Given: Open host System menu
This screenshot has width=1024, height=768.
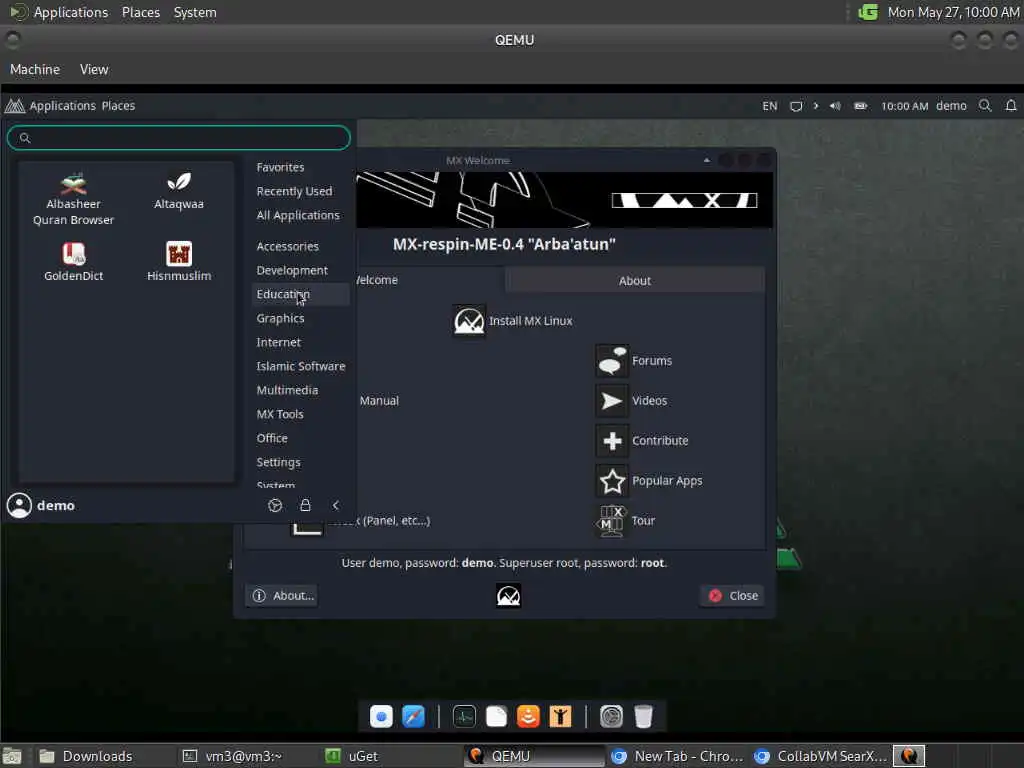Looking at the screenshot, I should pos(195,12).
